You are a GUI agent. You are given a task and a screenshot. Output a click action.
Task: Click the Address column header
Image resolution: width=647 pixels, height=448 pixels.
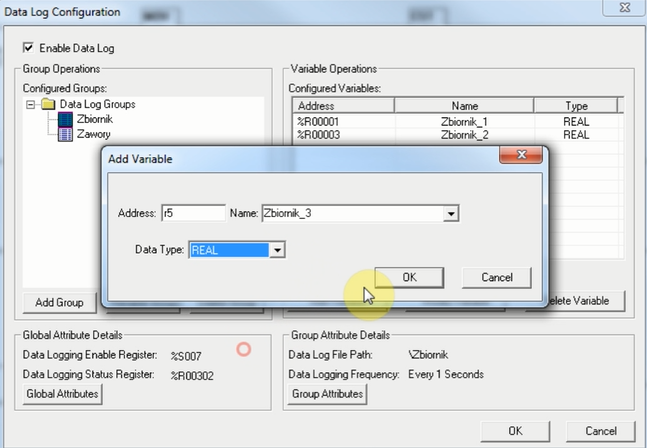343,106
